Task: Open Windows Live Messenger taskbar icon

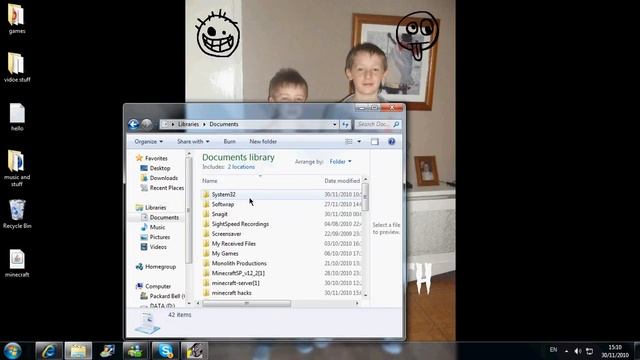Action: 136,351
